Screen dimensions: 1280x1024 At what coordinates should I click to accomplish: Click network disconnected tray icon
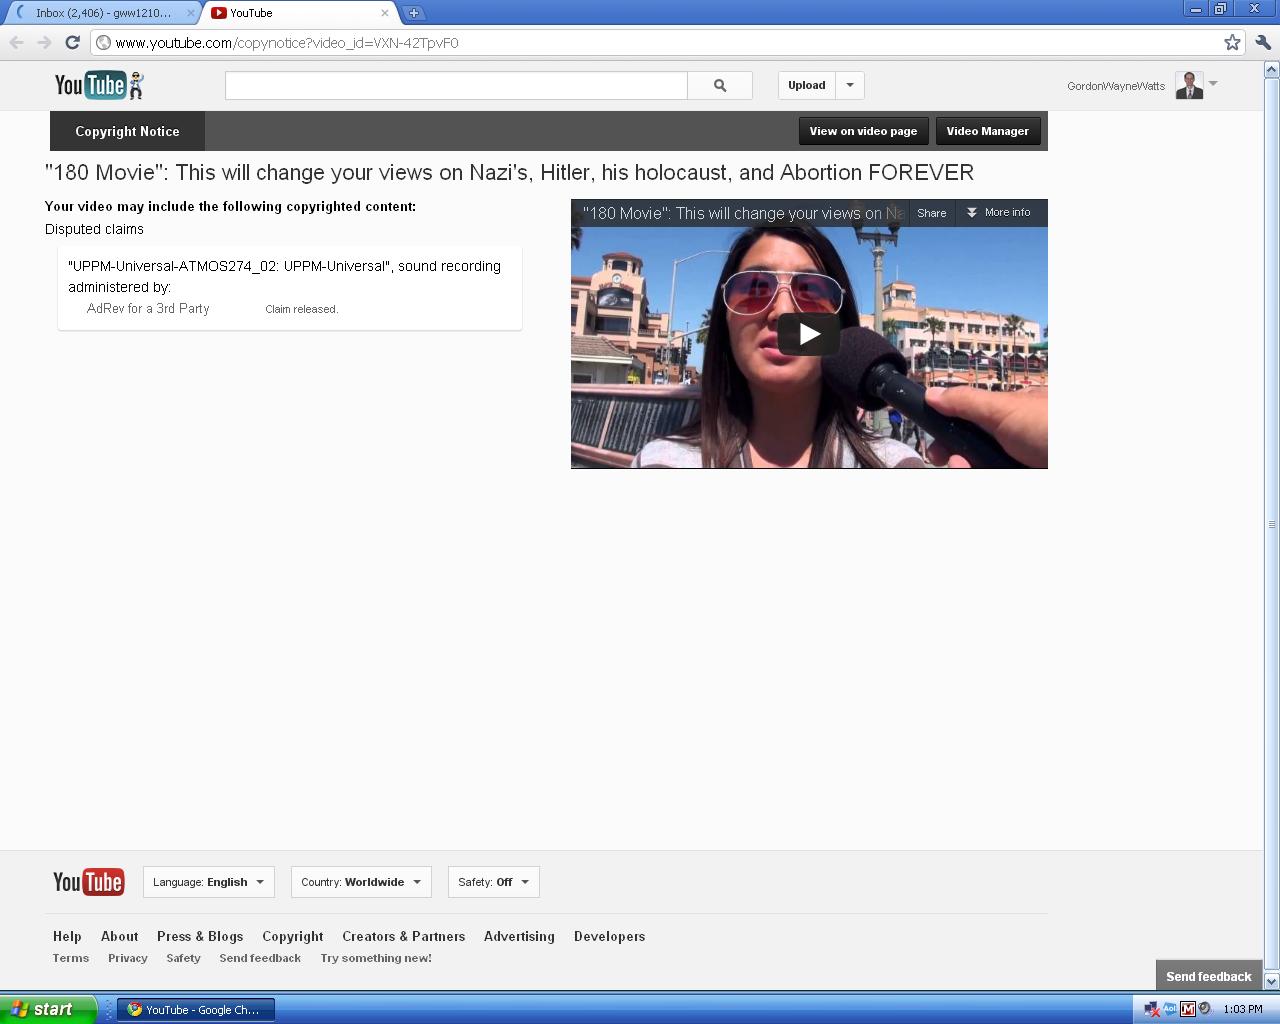1152,1009
